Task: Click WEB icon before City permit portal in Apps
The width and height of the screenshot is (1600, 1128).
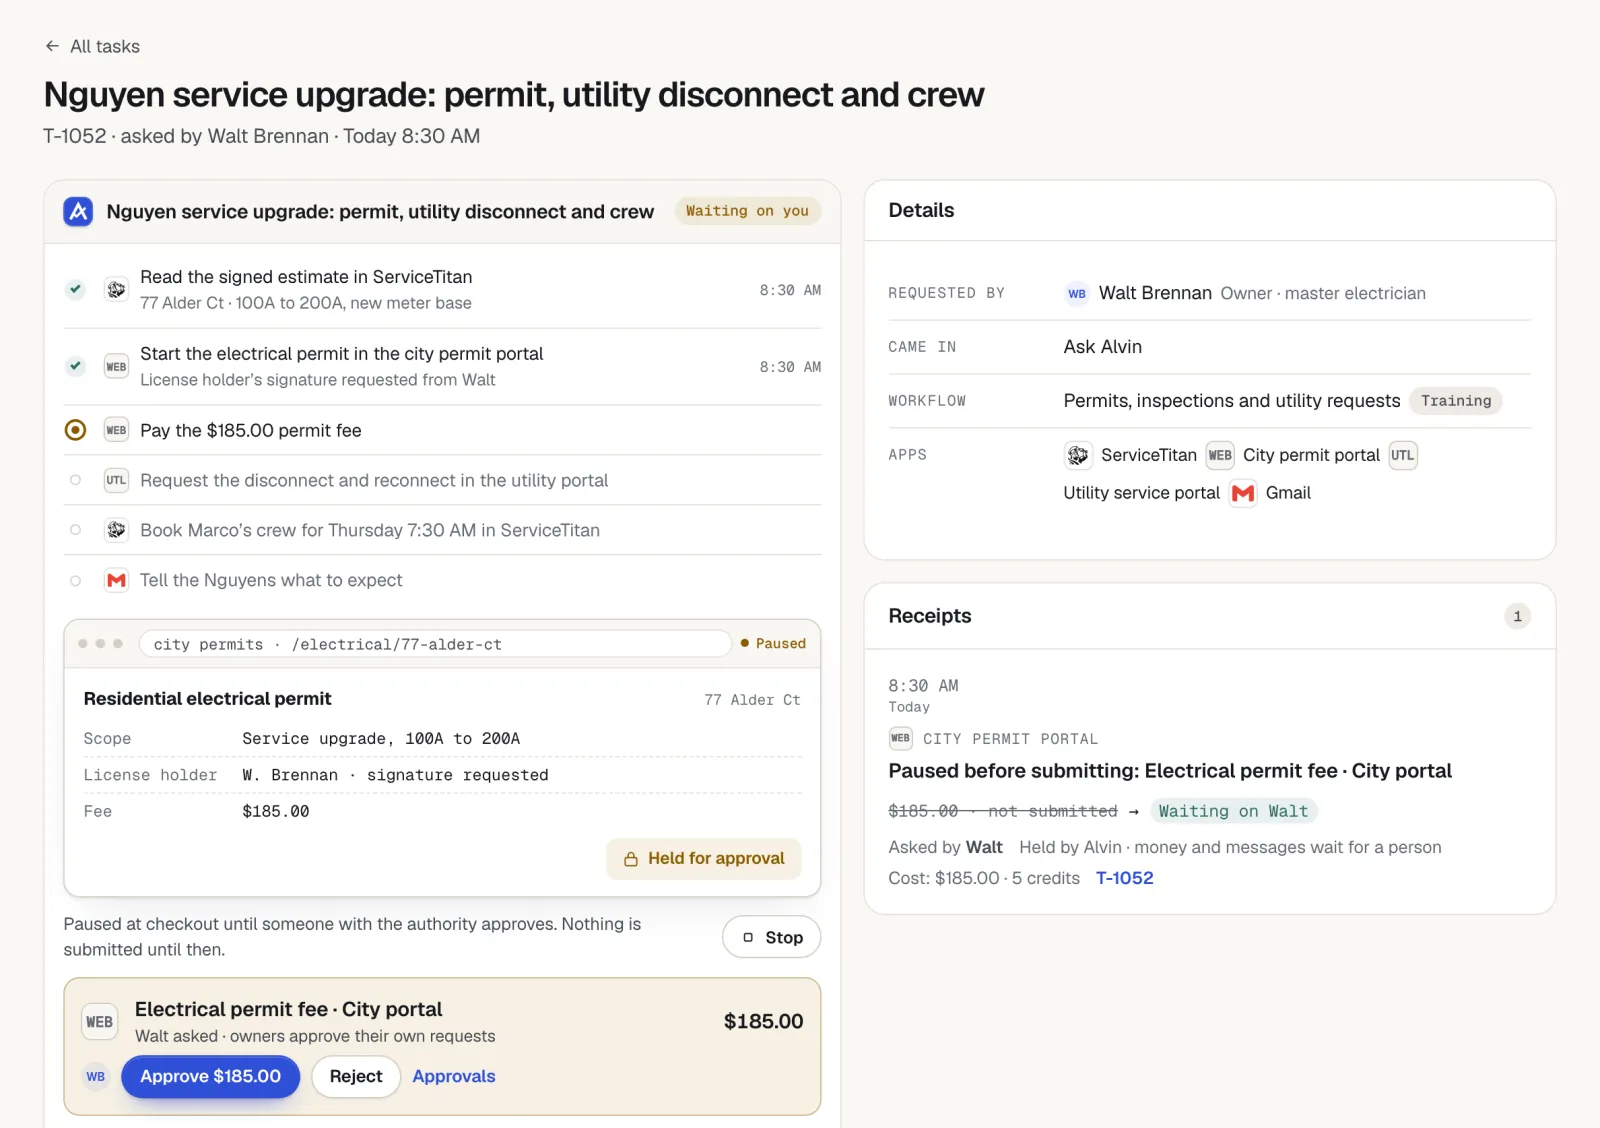Action: point(1220,455)
